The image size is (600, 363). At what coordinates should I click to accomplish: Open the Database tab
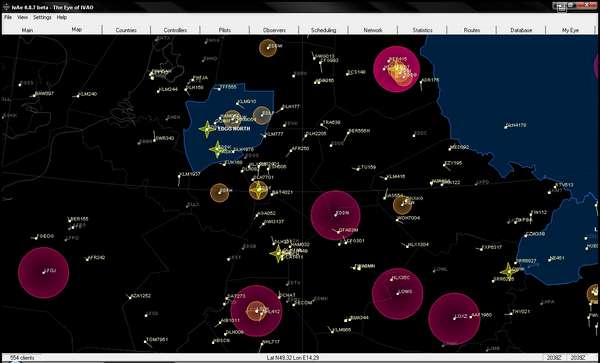pos(521,30)
